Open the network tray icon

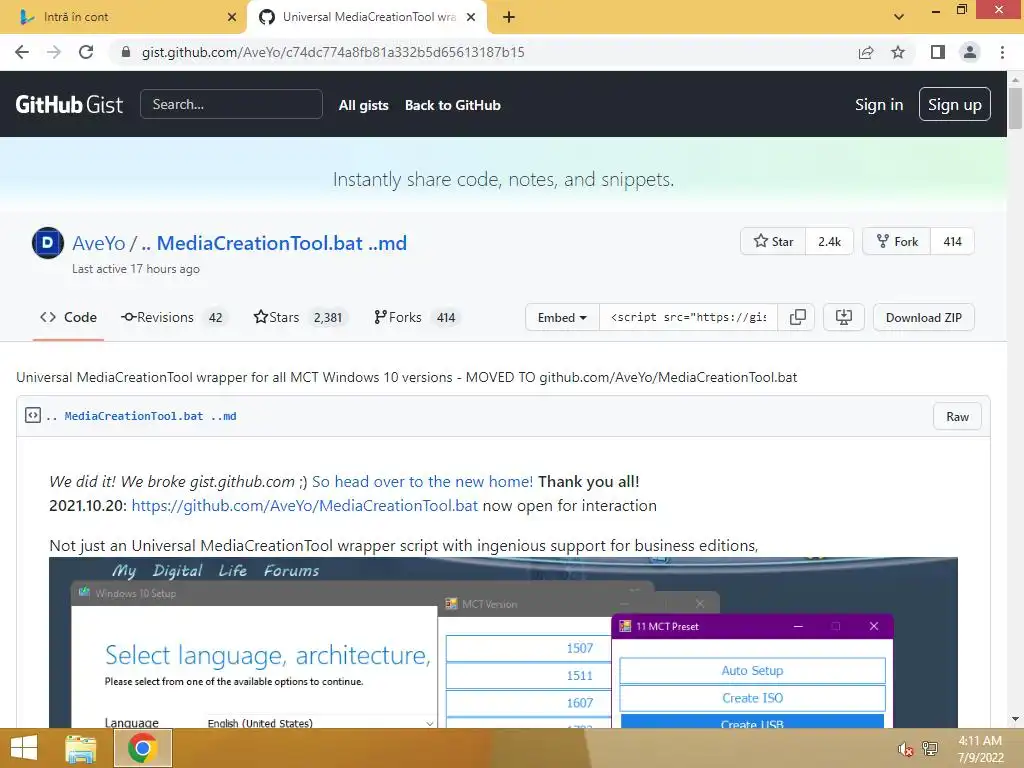coord(930,749)
